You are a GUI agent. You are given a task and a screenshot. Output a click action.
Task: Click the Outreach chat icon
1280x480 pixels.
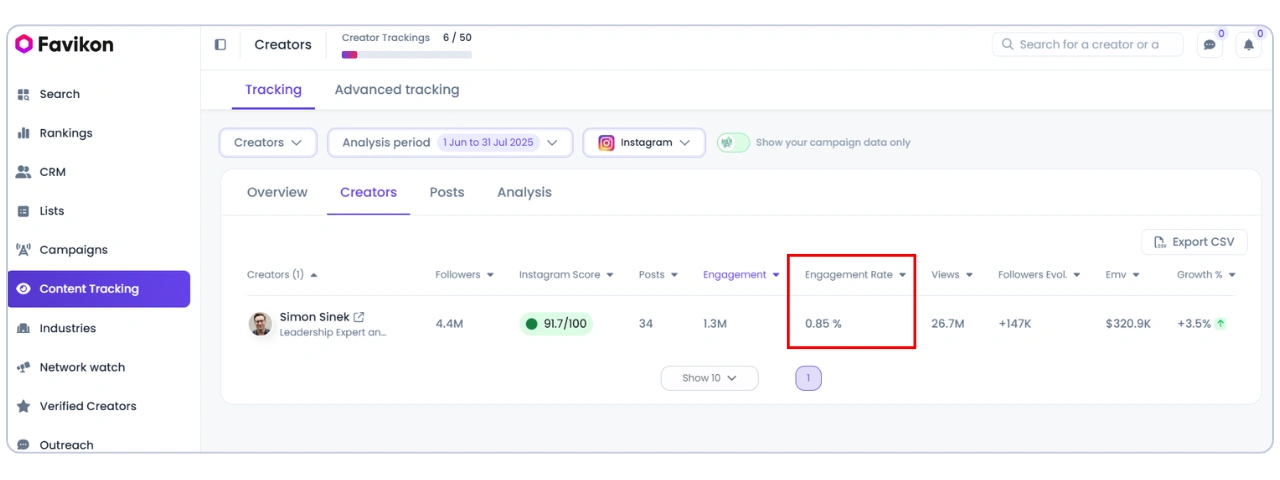point(24,445)
